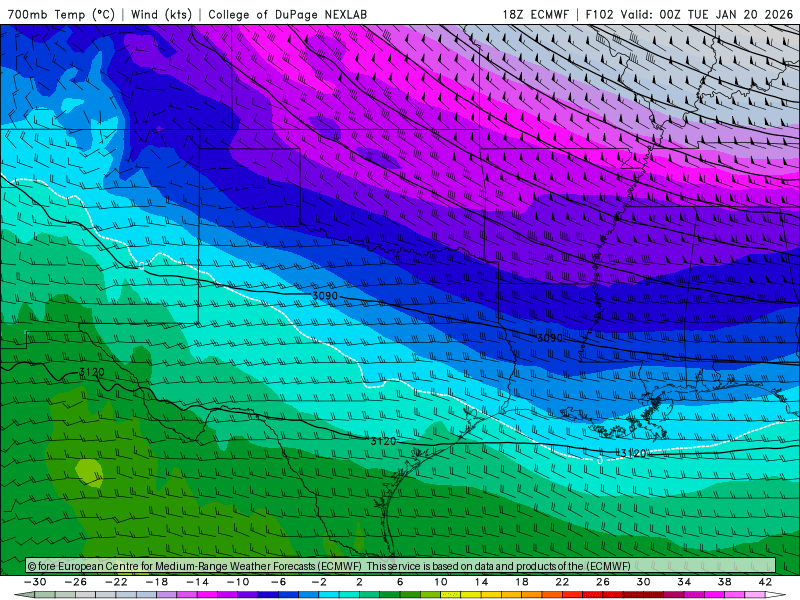Click the '700mb Temp (°C)' title text
Screen dimensions: 800x600
tap(61, 14)
